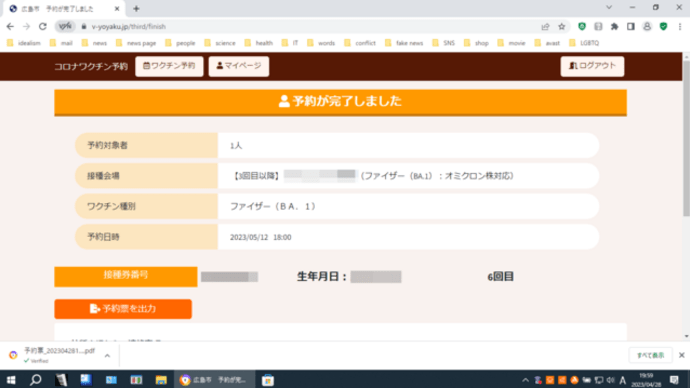The width and height of the screenshot is (690, 388).
Task: Open Windows taskbar search
Action: tap(36, 380)
